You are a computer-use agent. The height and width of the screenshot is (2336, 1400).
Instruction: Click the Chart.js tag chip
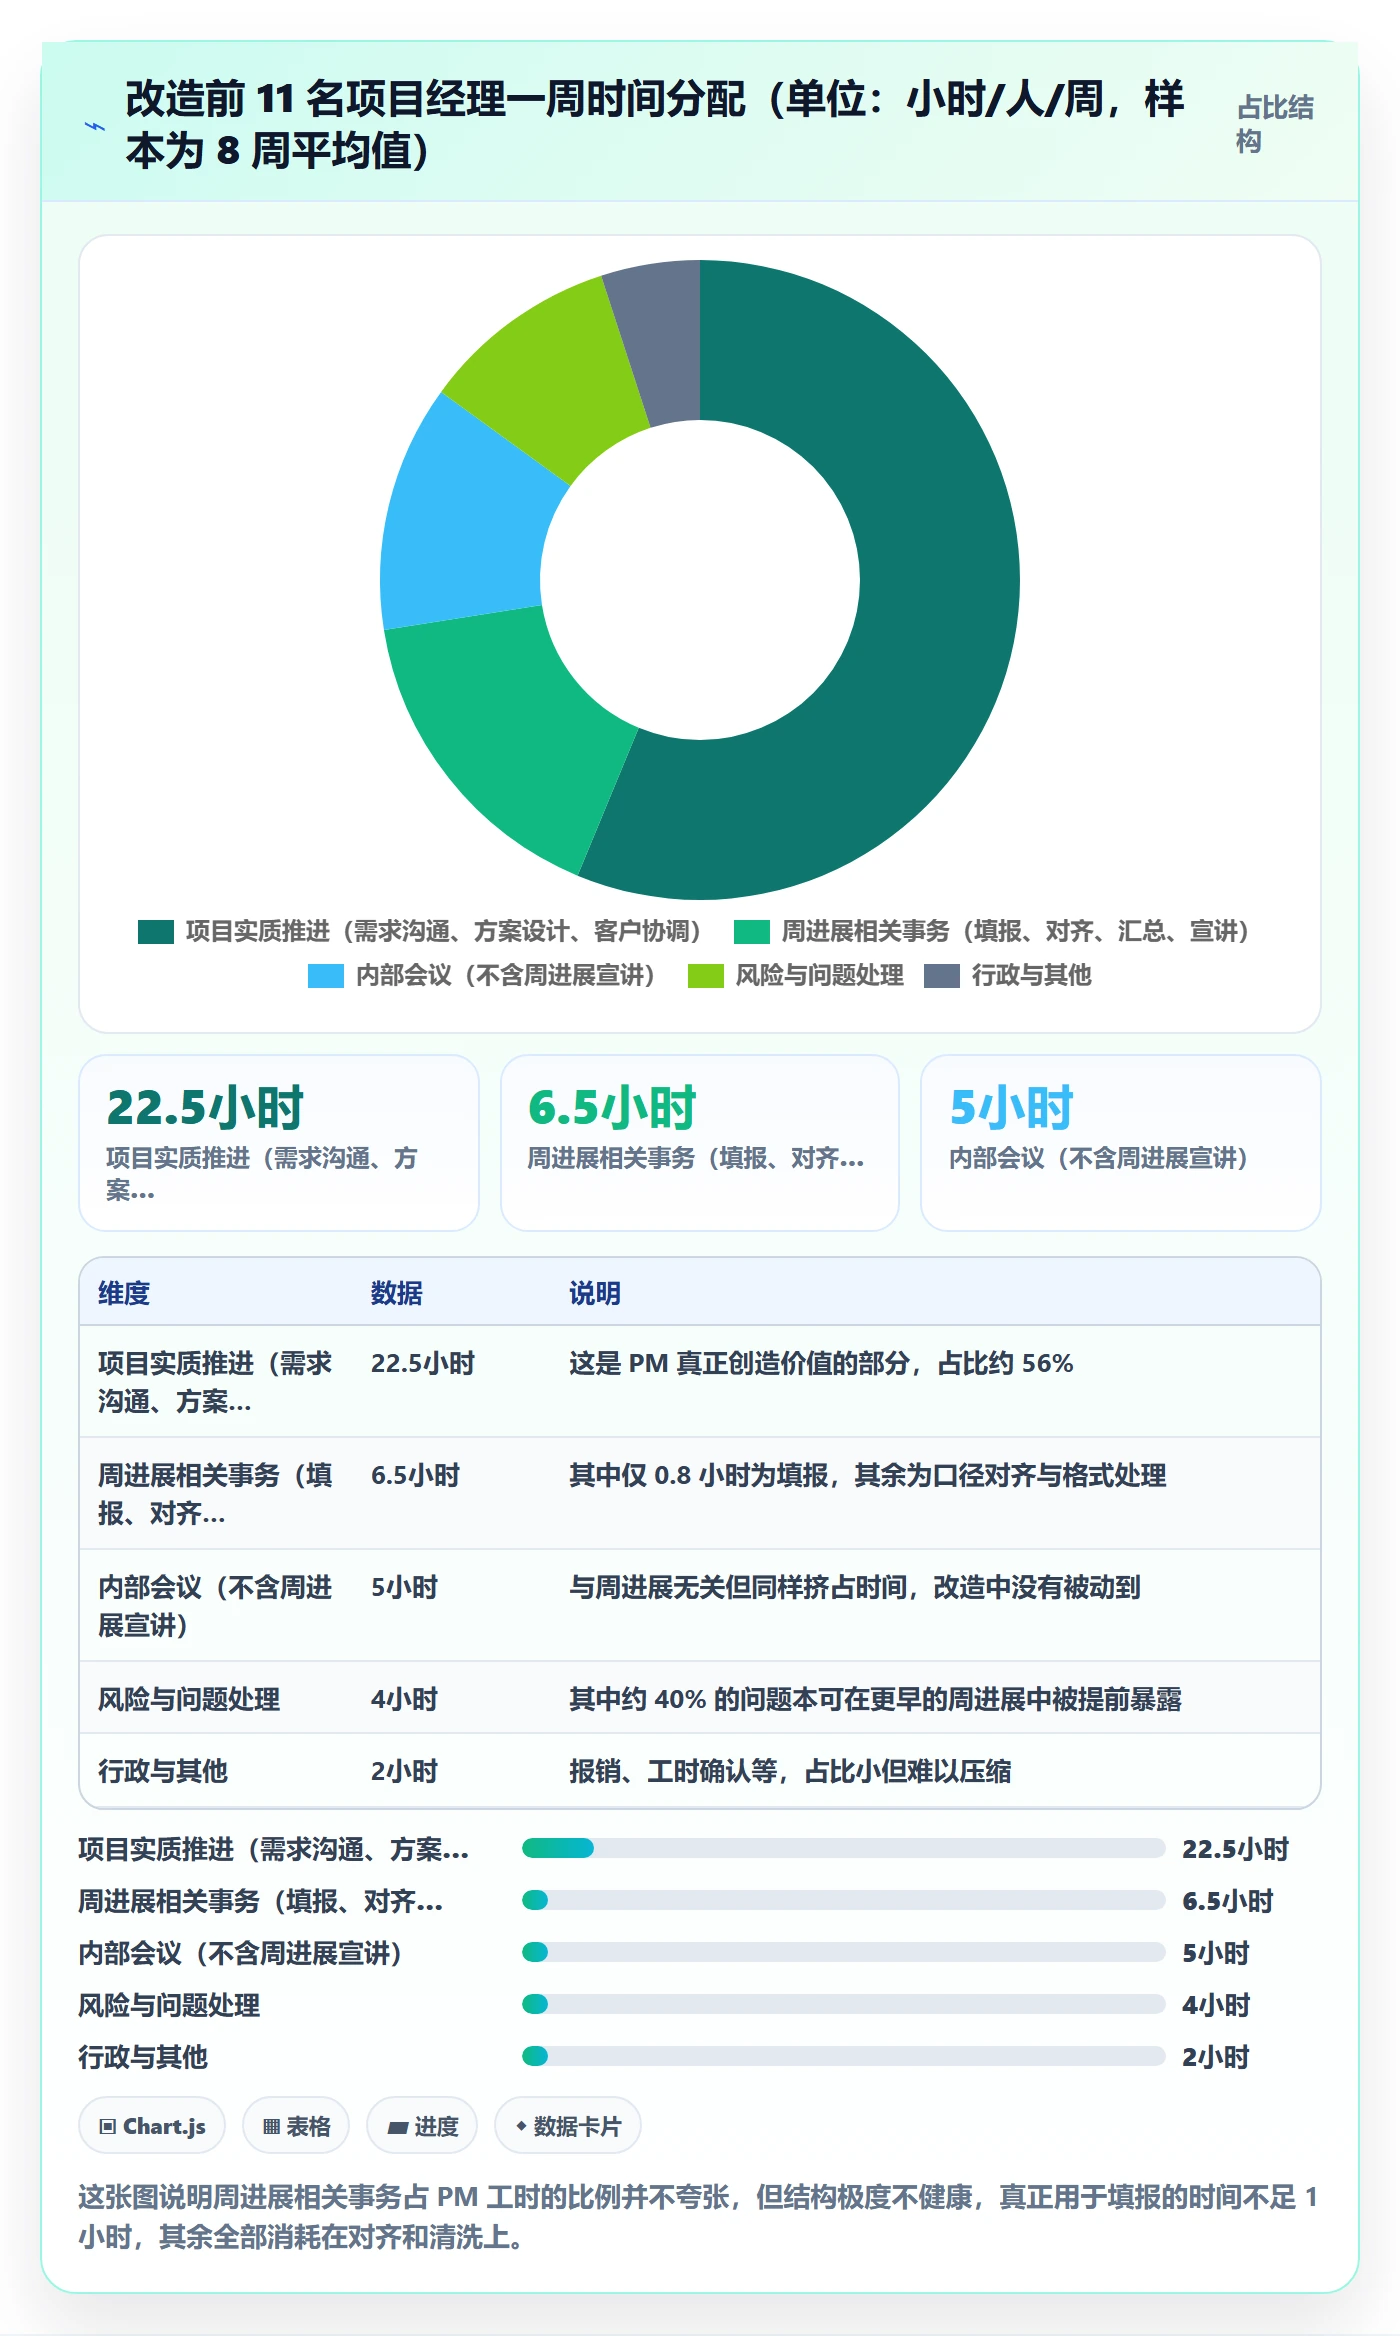pyautogui.click(x=152, y=2126)
